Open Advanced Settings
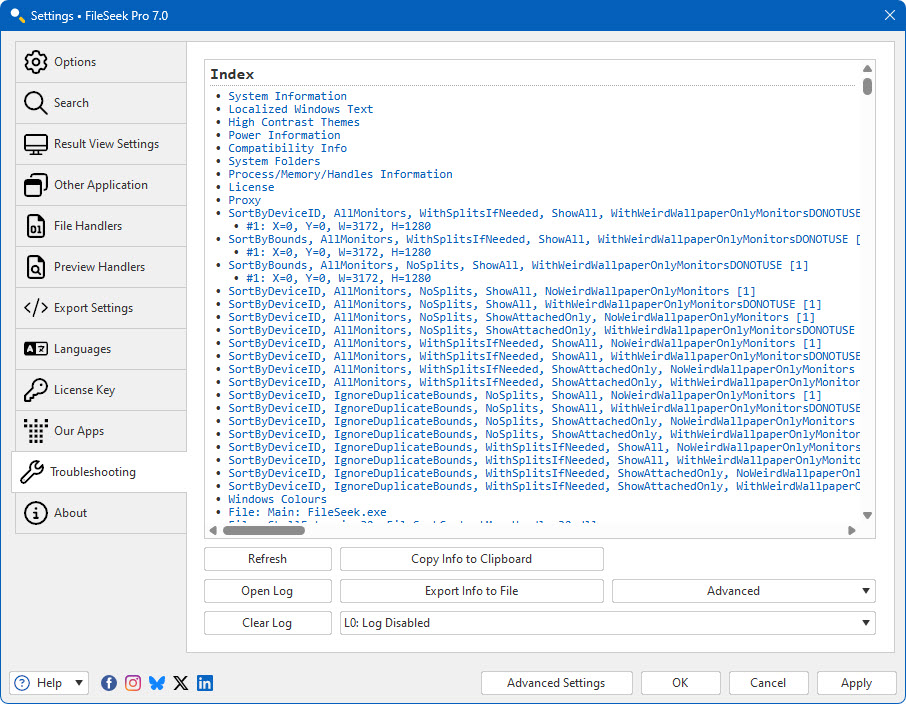This screenshot has height=704, width=906. [556, 683]
